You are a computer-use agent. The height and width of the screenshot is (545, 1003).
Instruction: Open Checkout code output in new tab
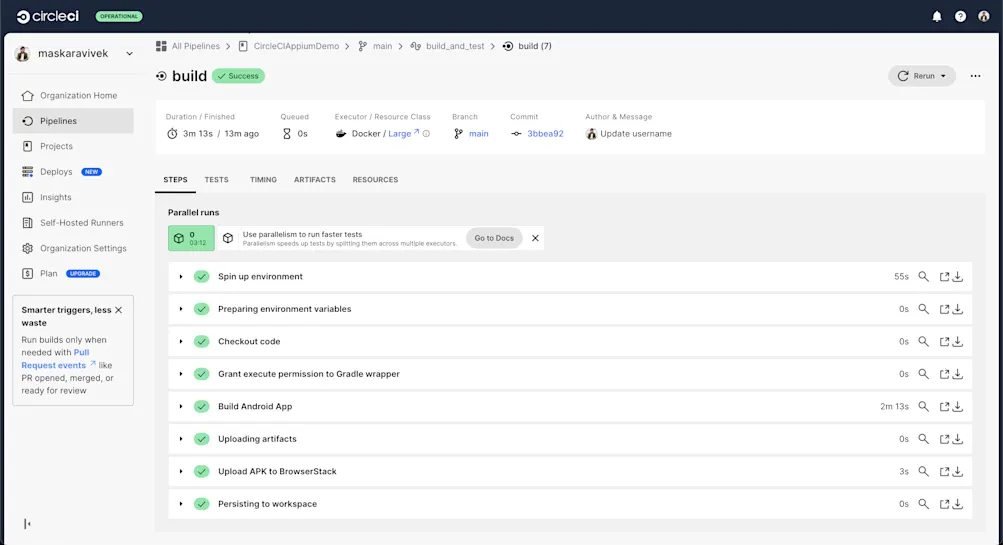(x=944, y=342)
